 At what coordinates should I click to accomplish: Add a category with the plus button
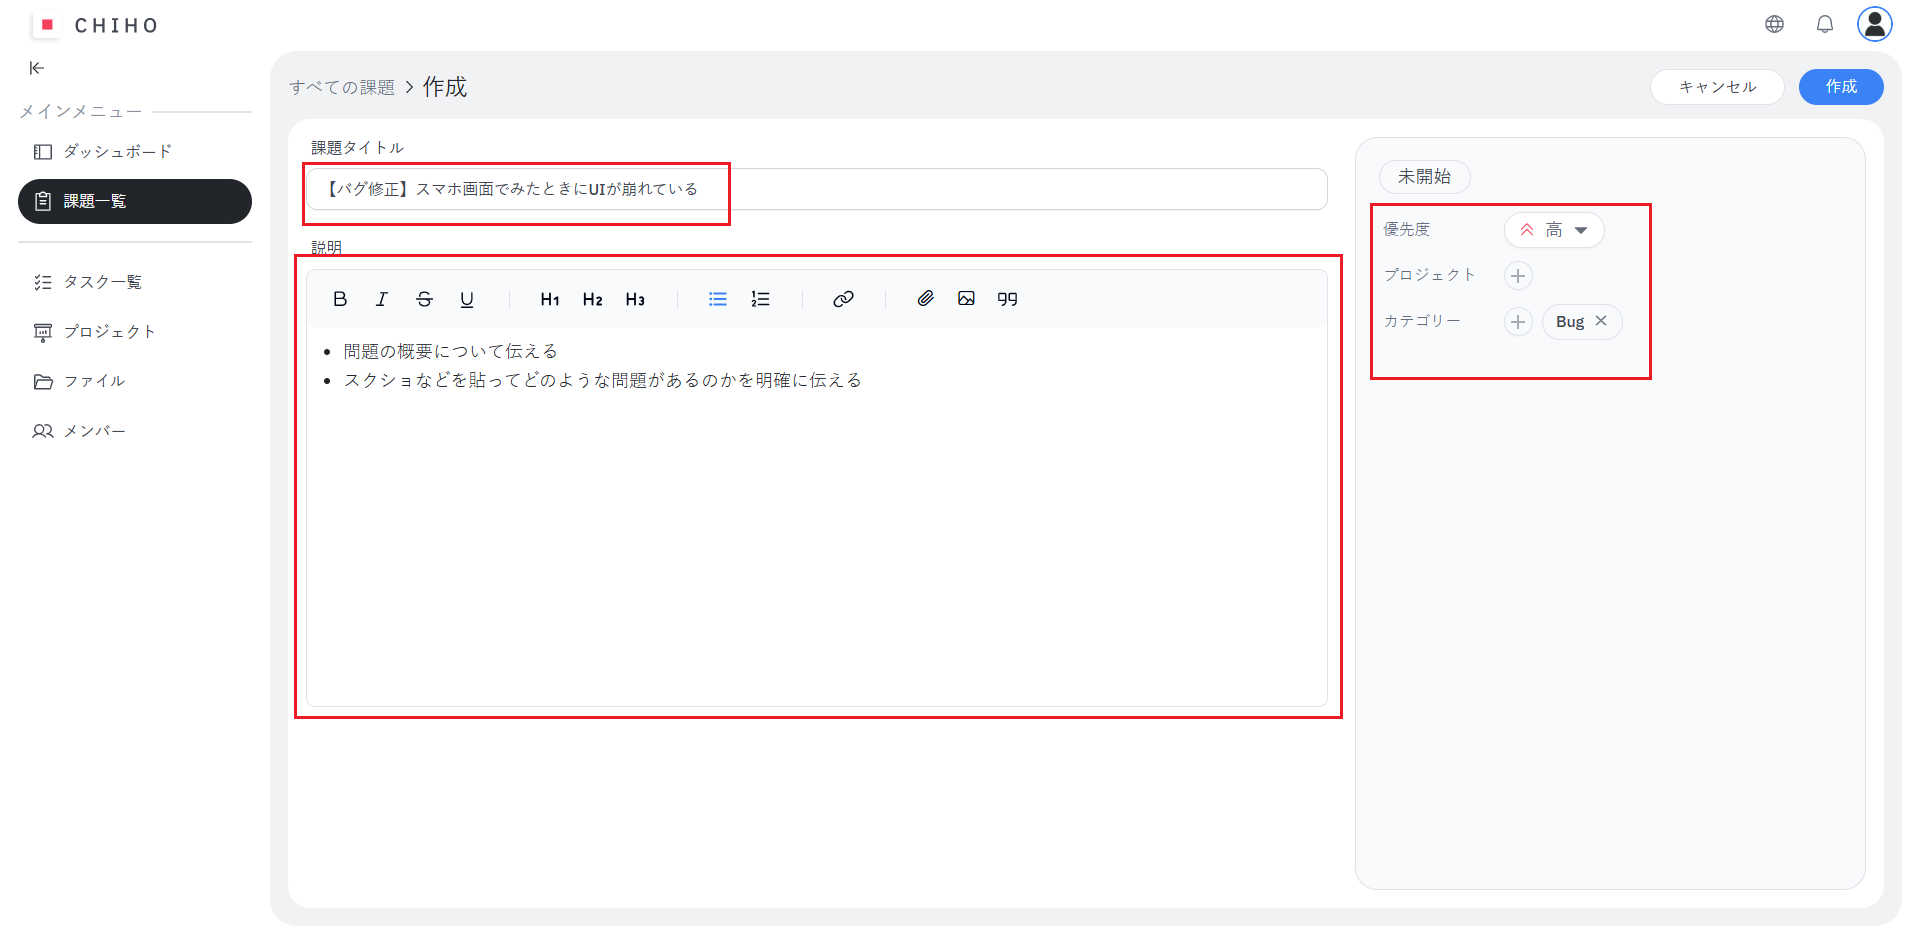tap(1518, 322)
